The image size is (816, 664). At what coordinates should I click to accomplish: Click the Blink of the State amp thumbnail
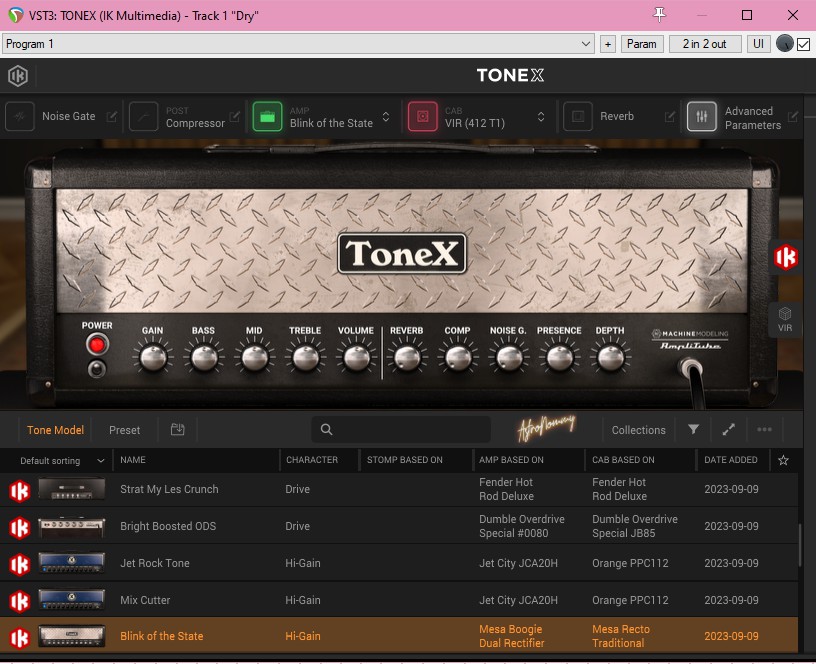pyautogui.click(x=72, y=636)
